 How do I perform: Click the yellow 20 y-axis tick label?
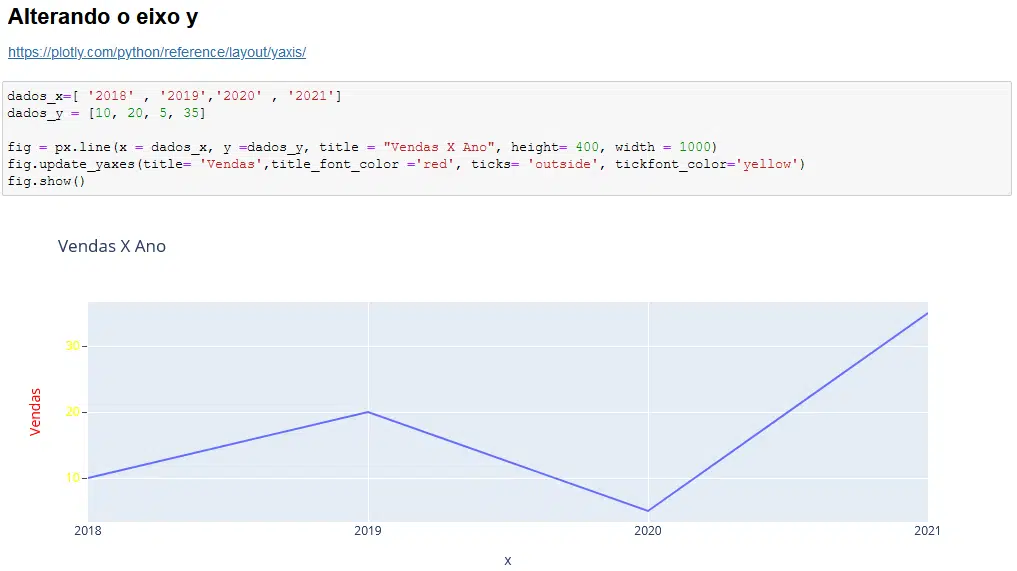[x=72, y=412]
